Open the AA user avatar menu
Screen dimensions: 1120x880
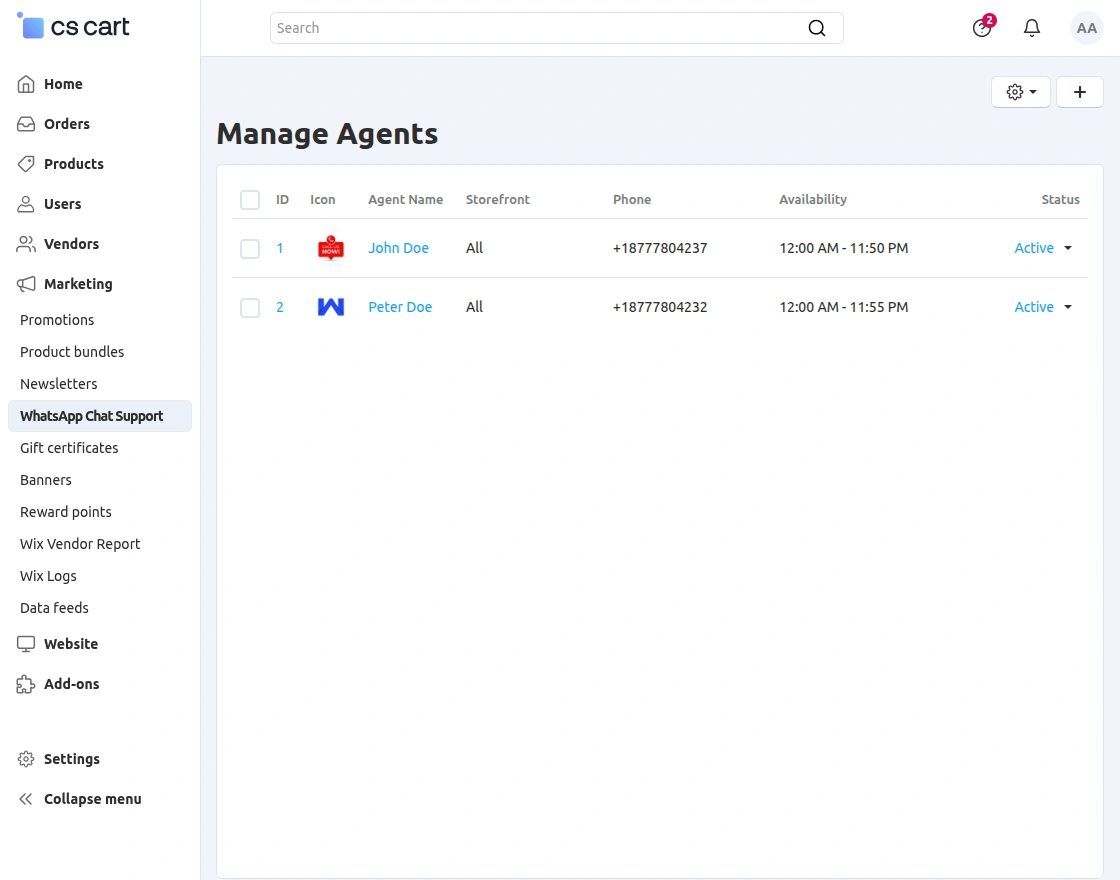pyautogui.click(x=1086, y=28)
